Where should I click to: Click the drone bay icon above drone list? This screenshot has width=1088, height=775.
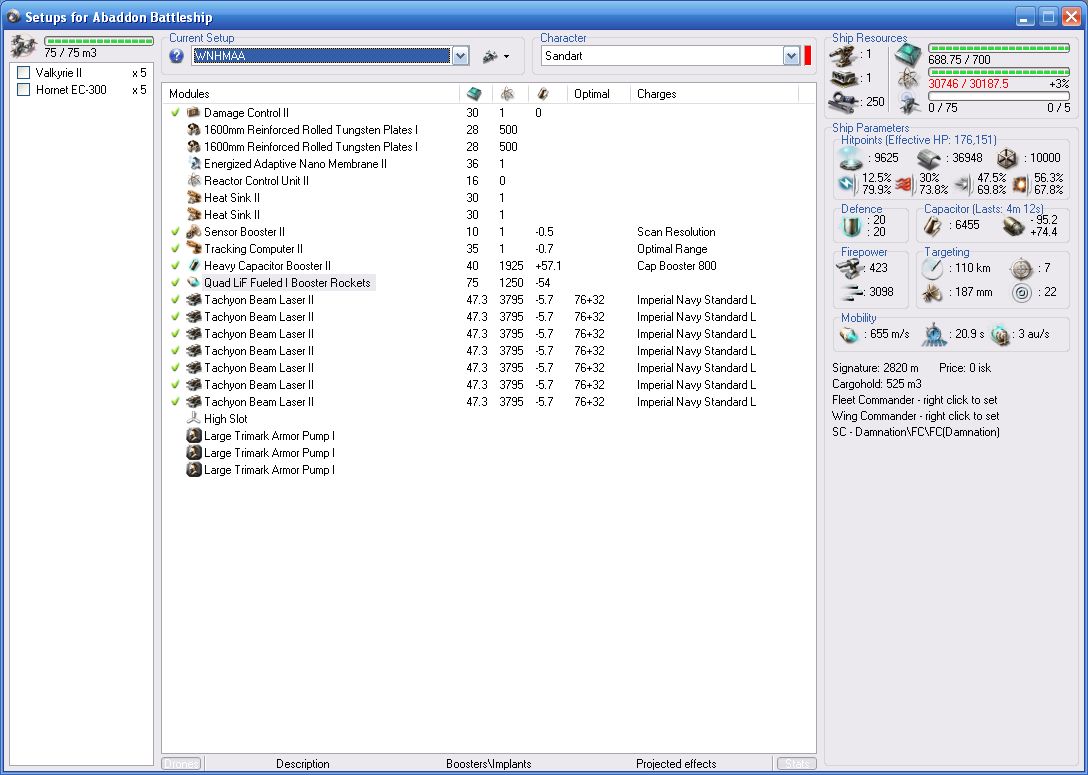click(24, 45)
